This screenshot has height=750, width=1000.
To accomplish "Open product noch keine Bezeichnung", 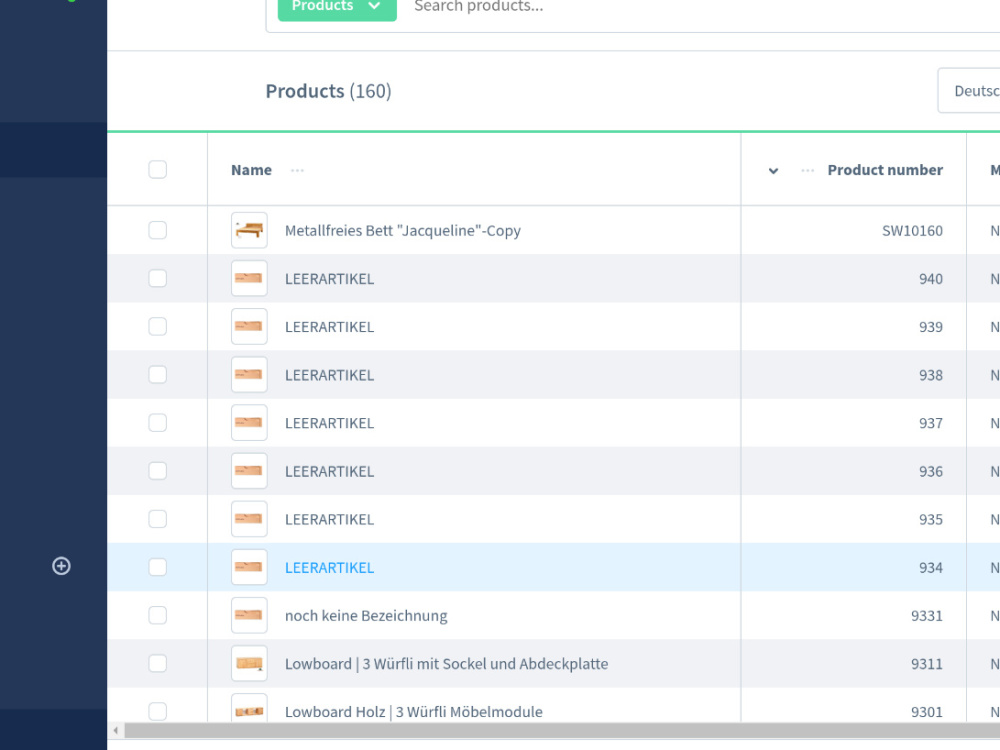I will point(366,616).
